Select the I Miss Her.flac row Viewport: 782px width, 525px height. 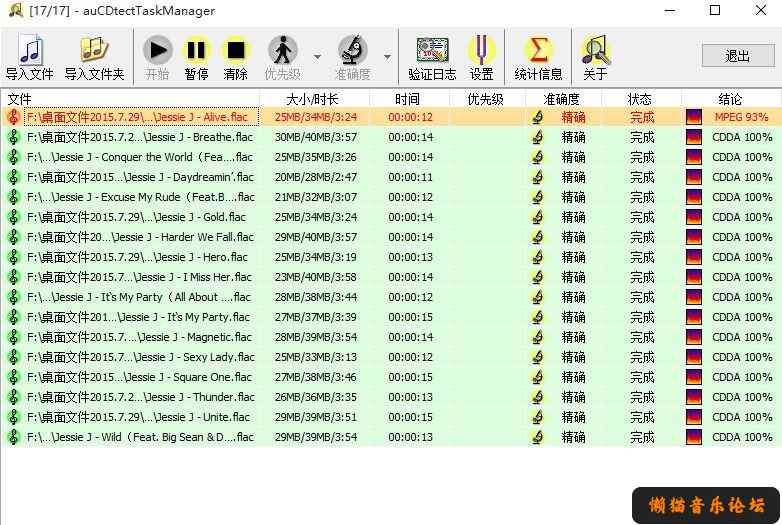pos(391,277)
